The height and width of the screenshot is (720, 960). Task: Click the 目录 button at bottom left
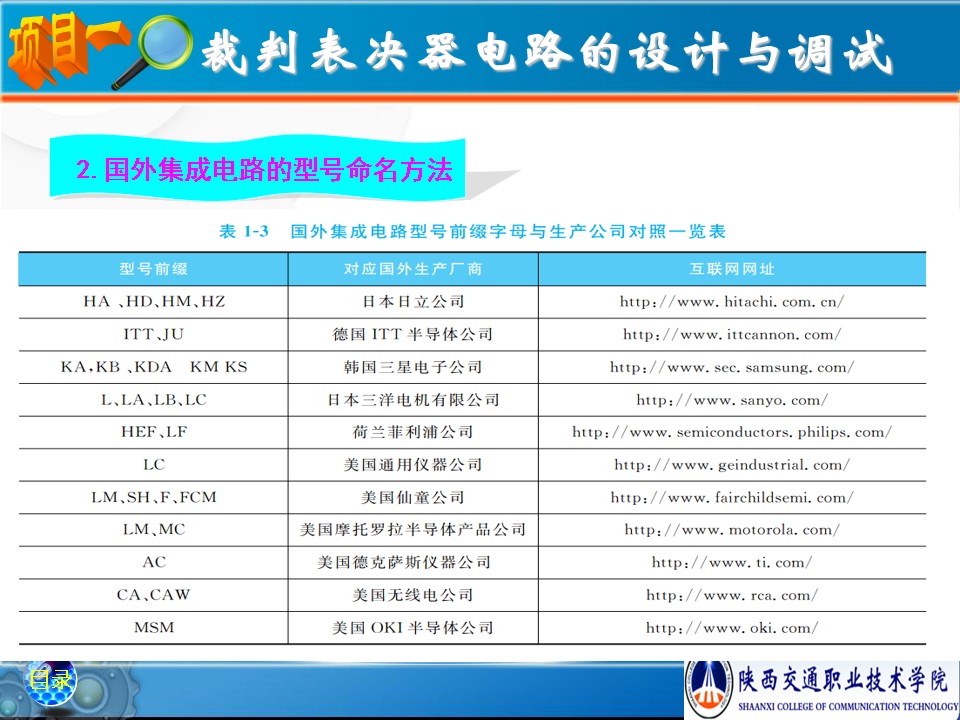pos(50,681)
